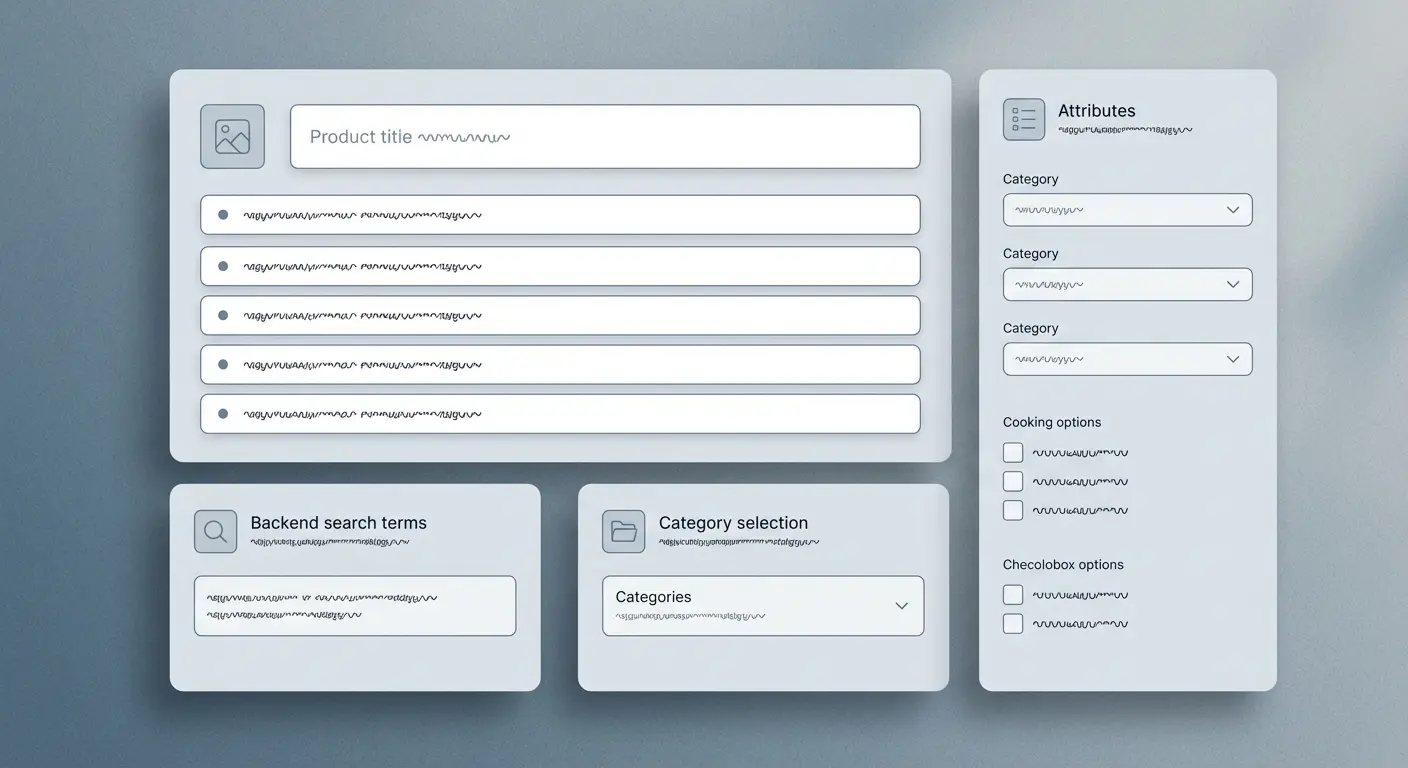Click the bullet icon on the second list row
Viewport: 1408px width, 768px height.
click(222, 265)
